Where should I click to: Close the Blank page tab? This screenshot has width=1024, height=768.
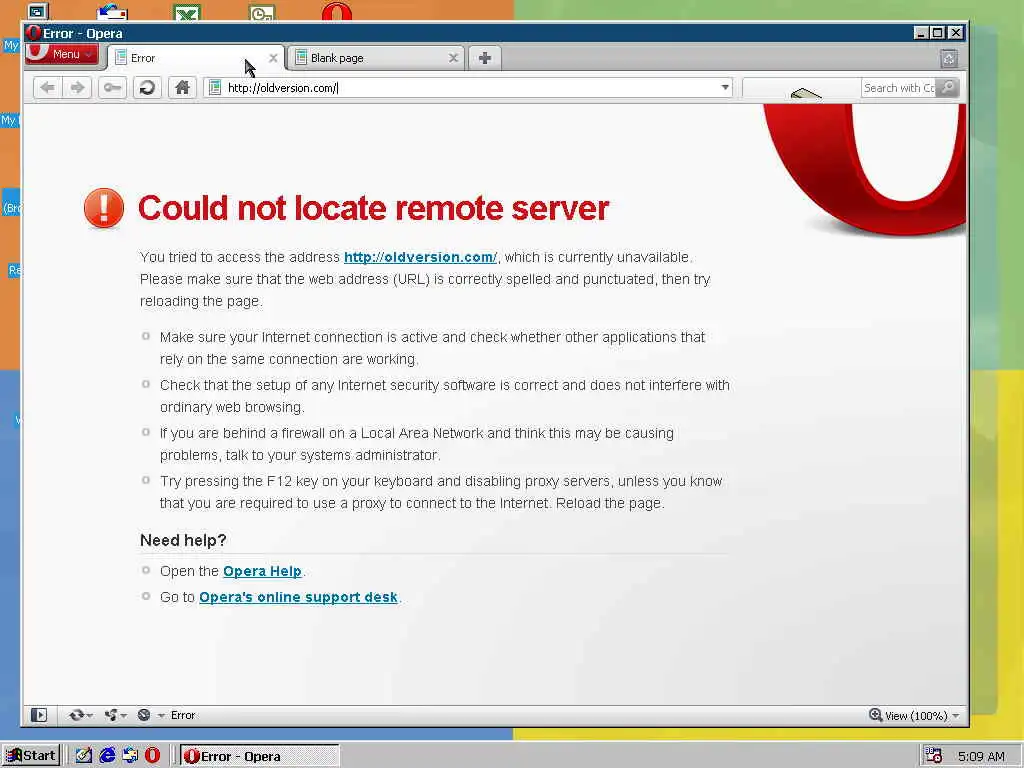pos(453,58)
